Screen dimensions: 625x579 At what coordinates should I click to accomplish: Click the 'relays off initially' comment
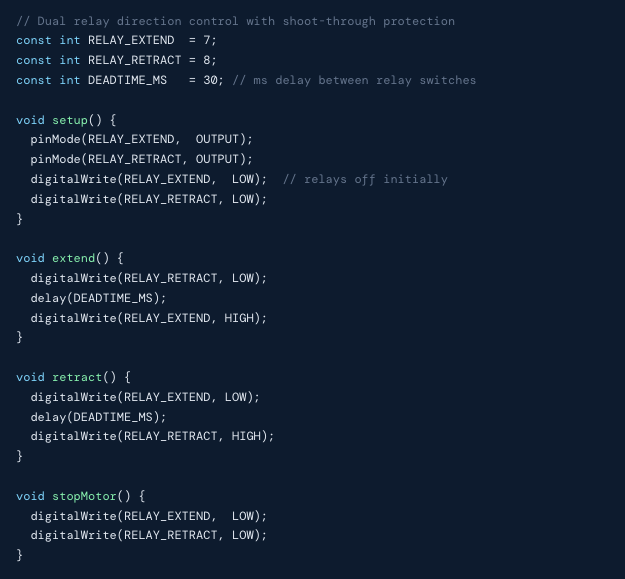(x=365, y=179)
